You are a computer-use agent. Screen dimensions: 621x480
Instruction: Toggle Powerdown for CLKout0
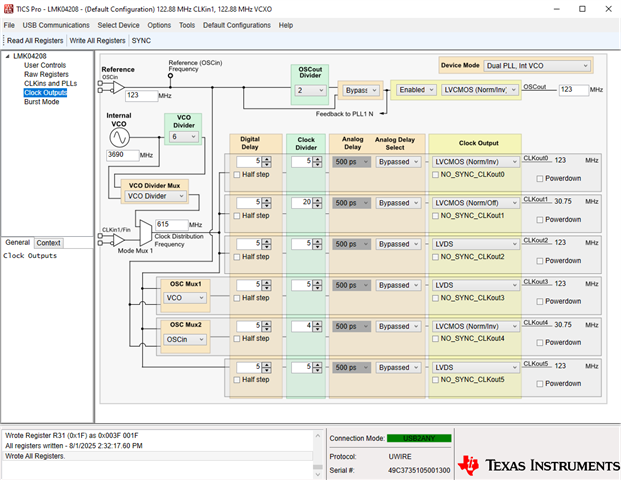coord(539,179)
